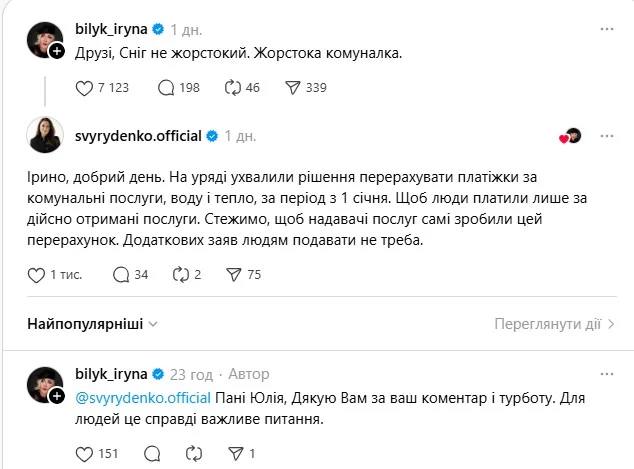Open replies on the first bilyk_iryna post
Screen dimensions: 634x469
pos(166,88)
